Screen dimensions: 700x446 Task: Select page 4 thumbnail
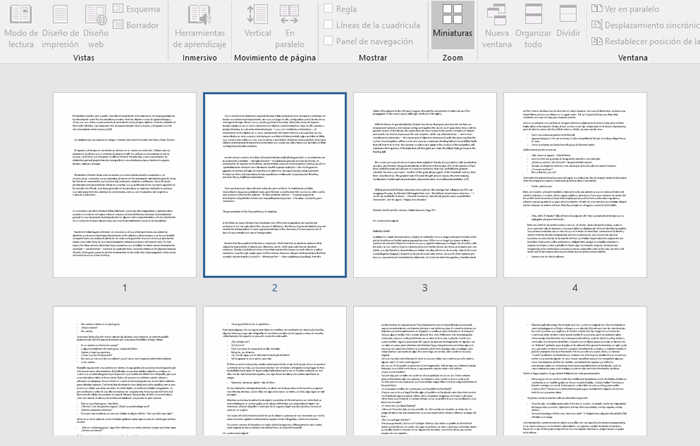[x=574, y=185]
